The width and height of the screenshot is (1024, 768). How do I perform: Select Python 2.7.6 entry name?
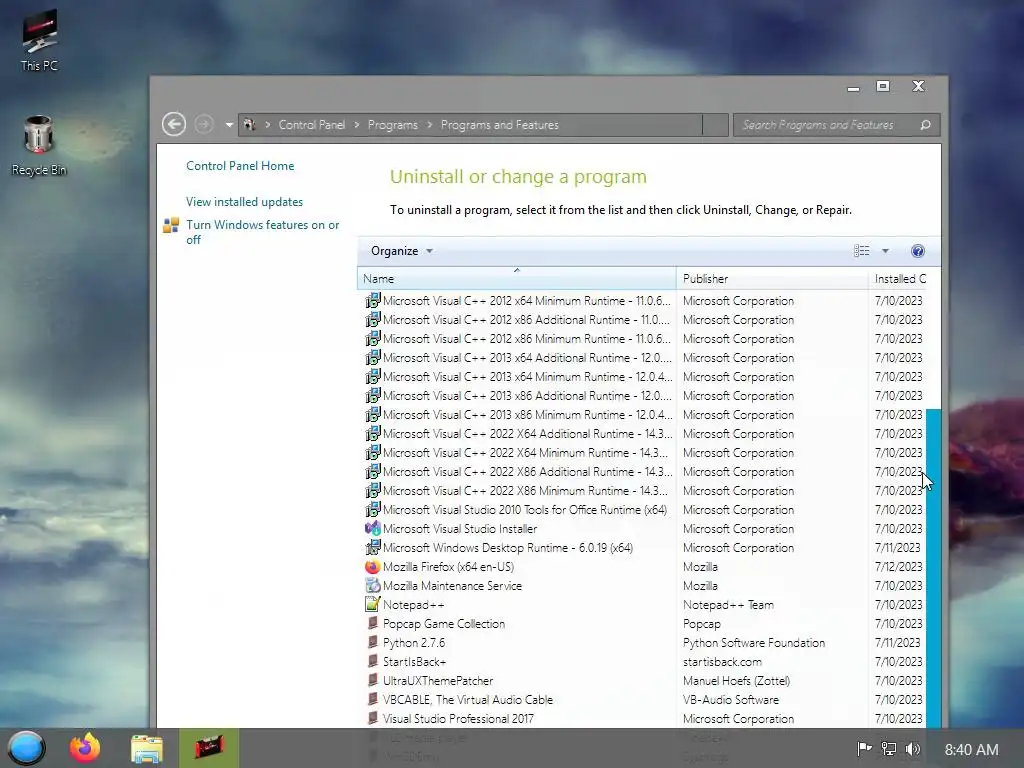click(x=414, y=643)
